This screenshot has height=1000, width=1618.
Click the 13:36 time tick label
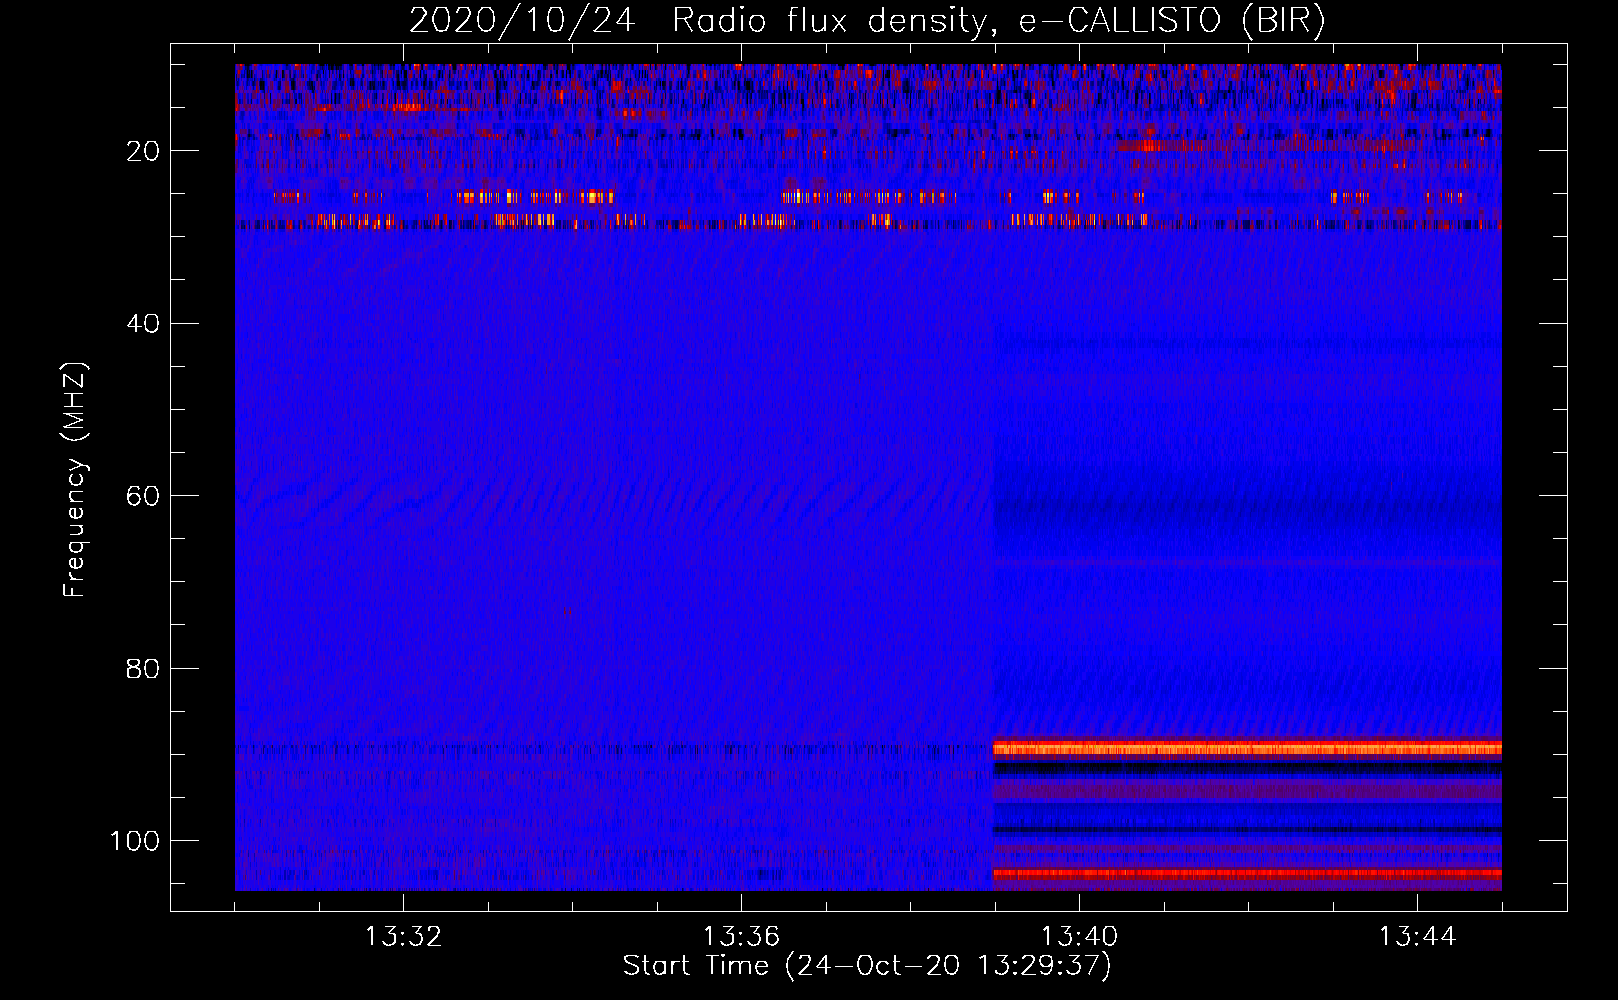[x=741, y=937]
